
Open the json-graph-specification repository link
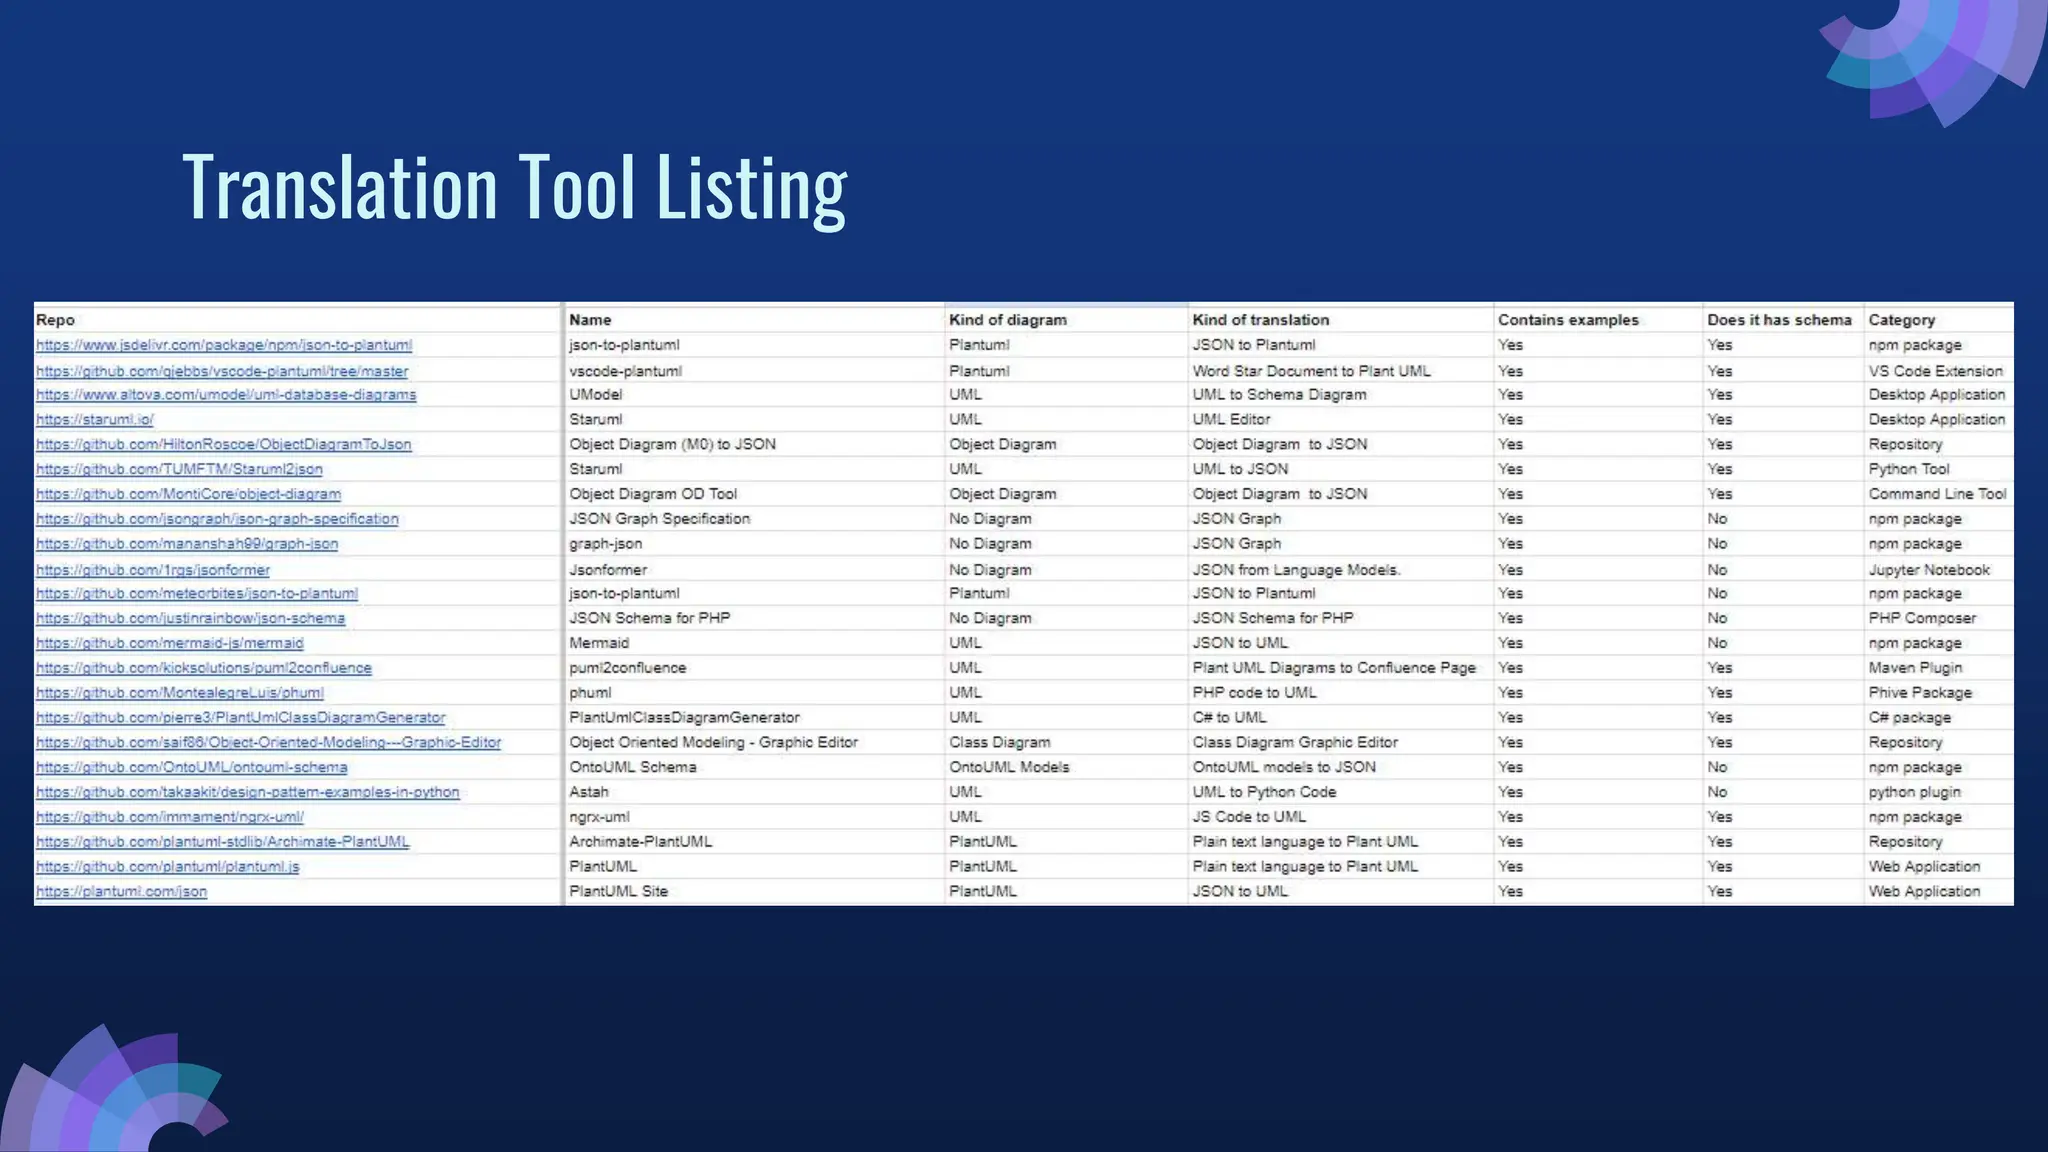click(217, 519)
